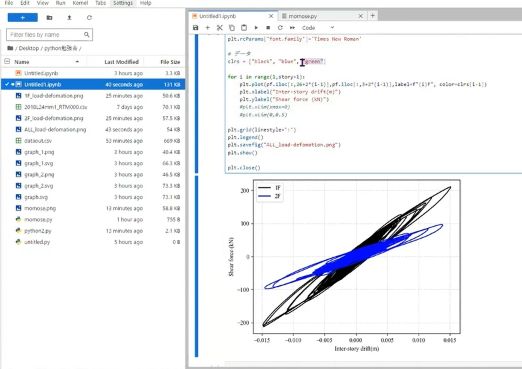Viewport: 522px width, 369px height.
Task: Restart kernel and run all cells icon
Action: tap(292, 28)
